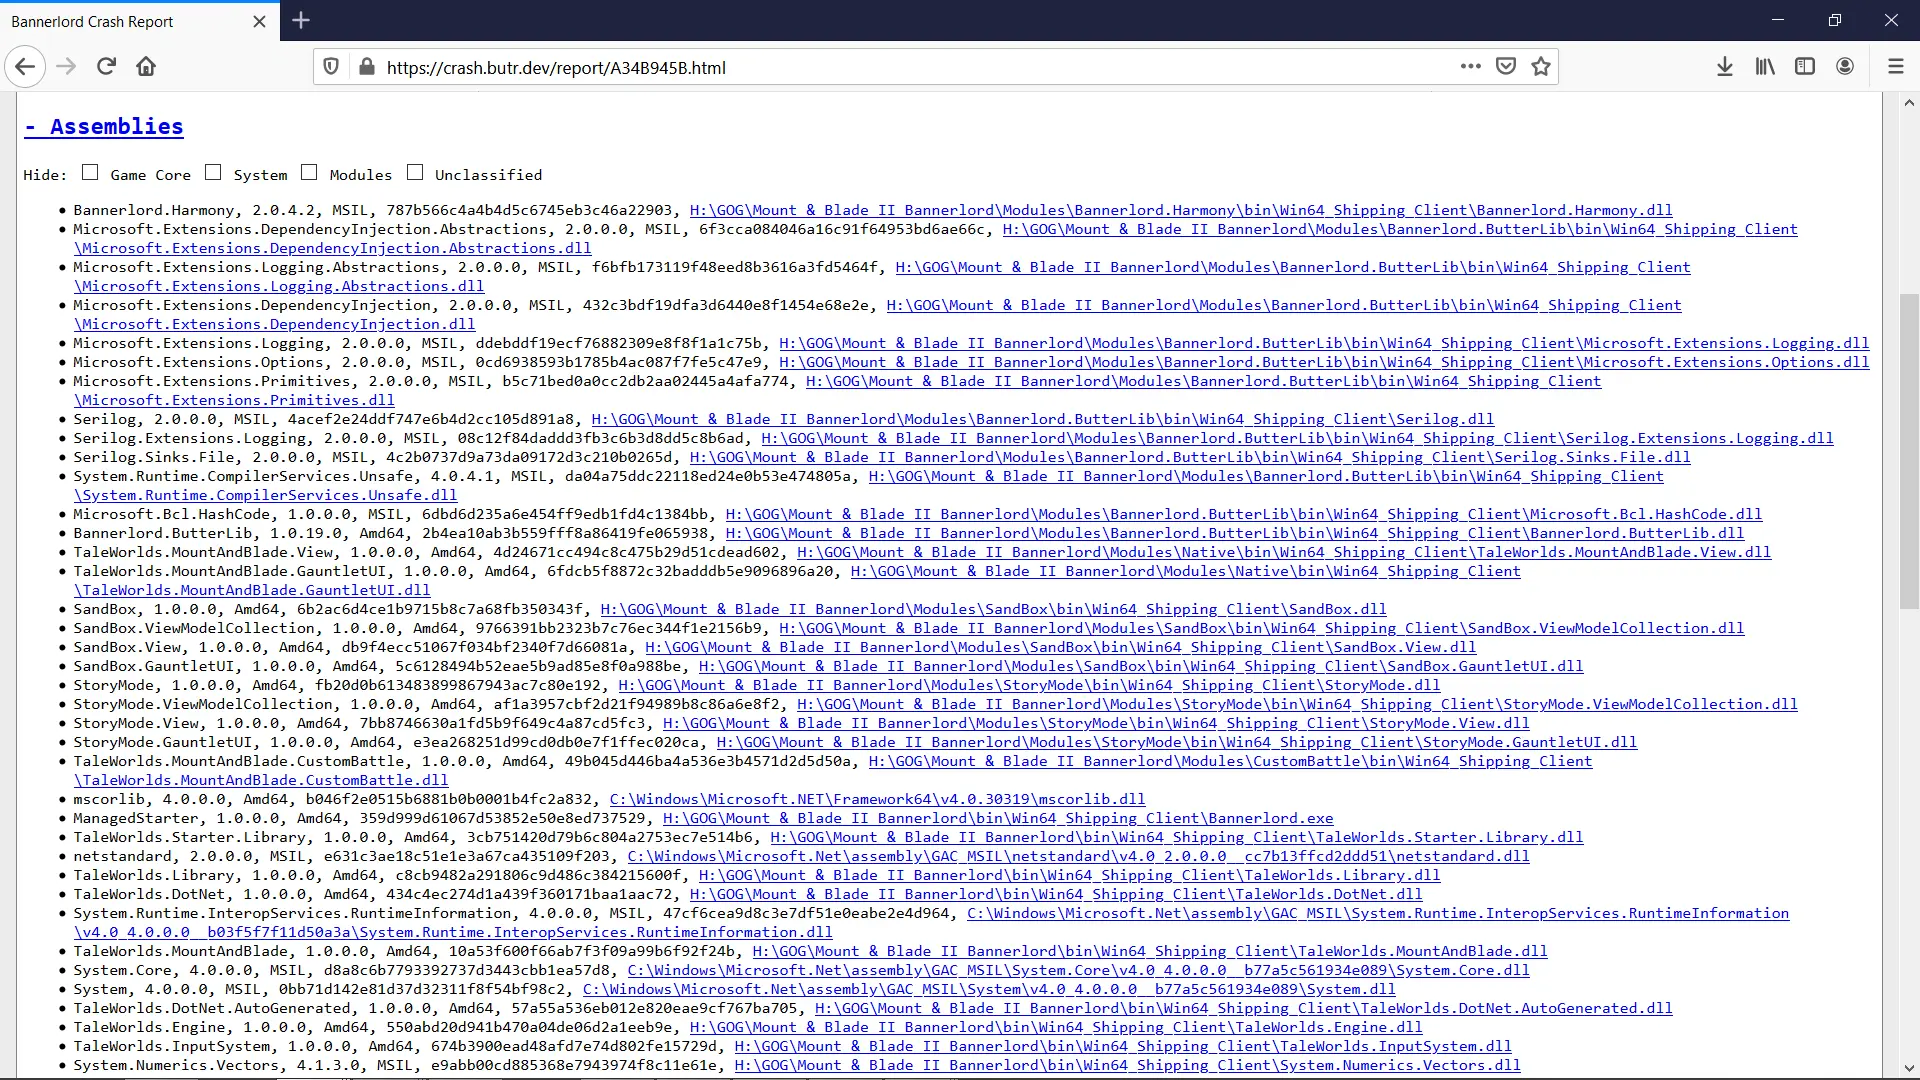Bookmark this page with the star icon
This screenshot has height=1080, width=1920.
tap(1541, 67)
